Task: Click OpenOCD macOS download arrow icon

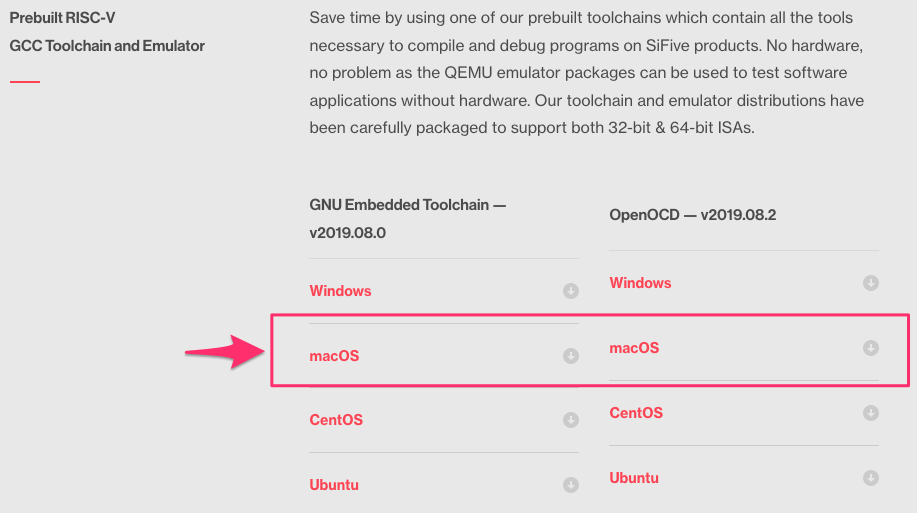Action: click(871, 348)
